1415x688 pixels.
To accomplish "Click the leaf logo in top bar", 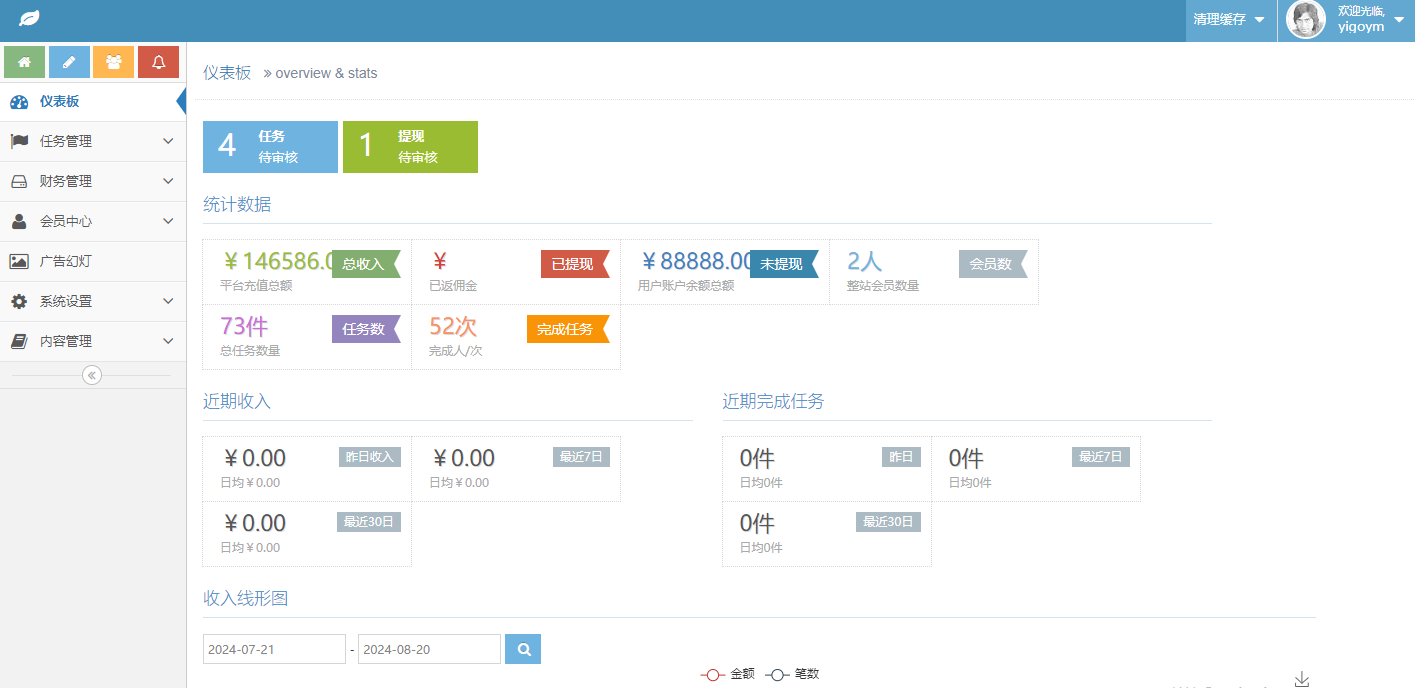I will click(x=30, y=19).
